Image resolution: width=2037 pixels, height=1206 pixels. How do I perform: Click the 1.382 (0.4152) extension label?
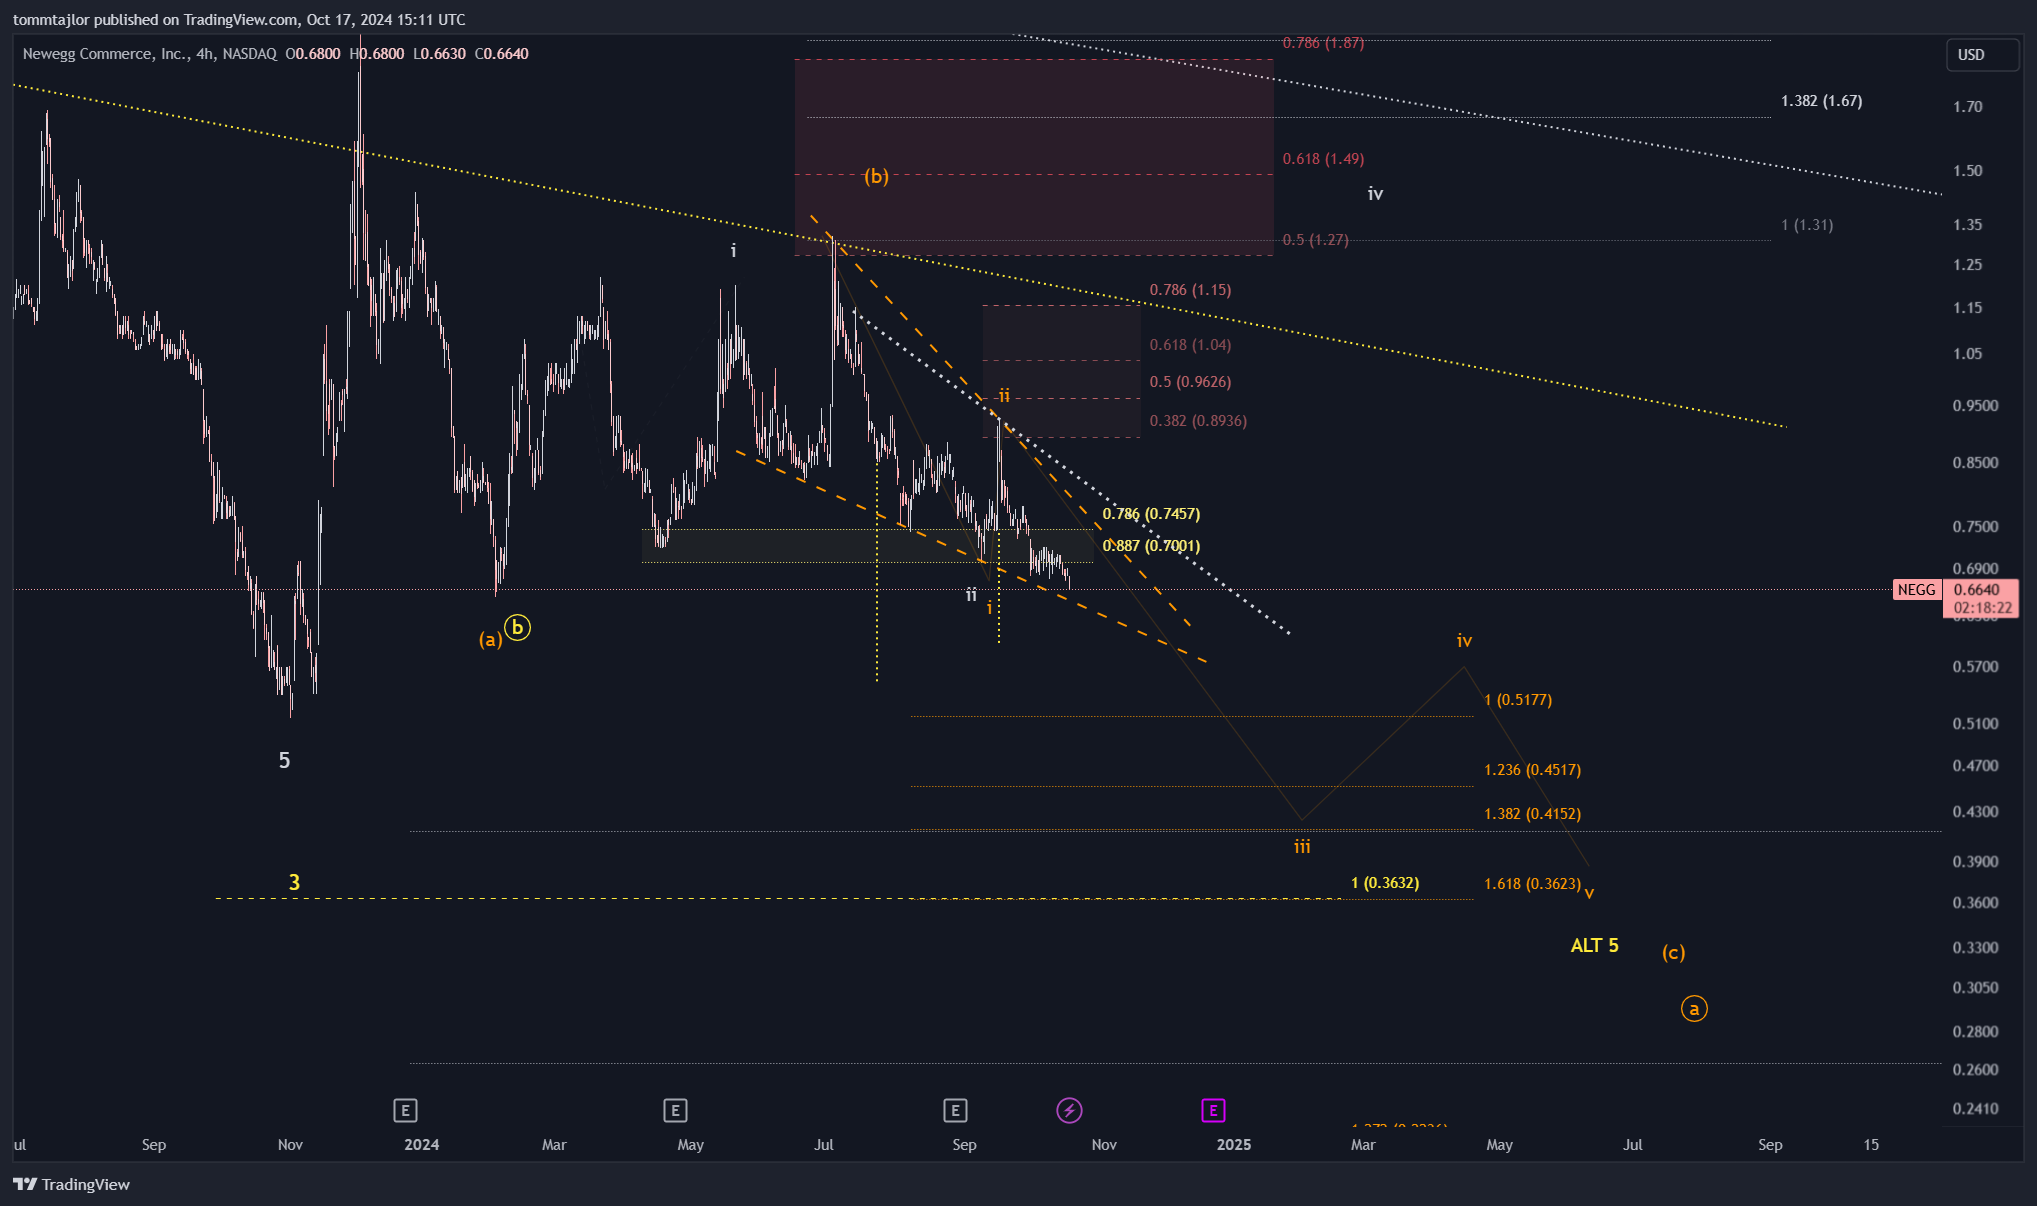(1533, 814)
